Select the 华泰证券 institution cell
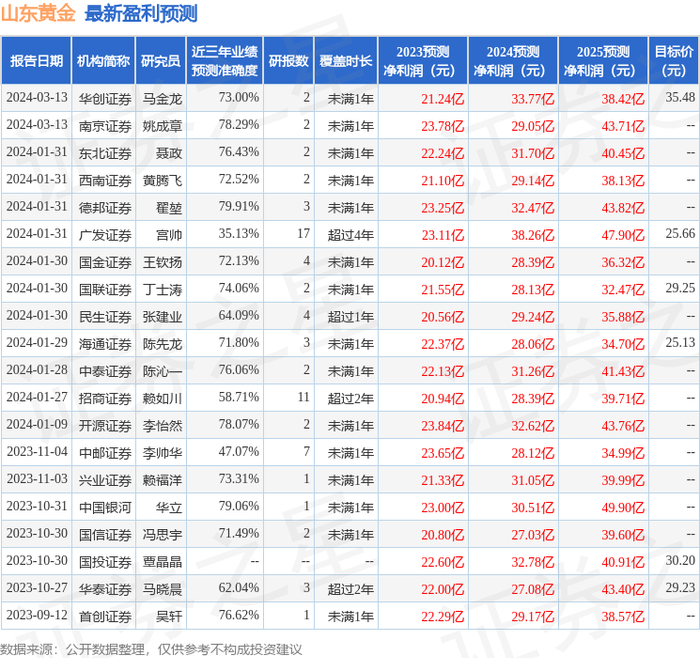700x658 pixels. click(x=105, y=589)
